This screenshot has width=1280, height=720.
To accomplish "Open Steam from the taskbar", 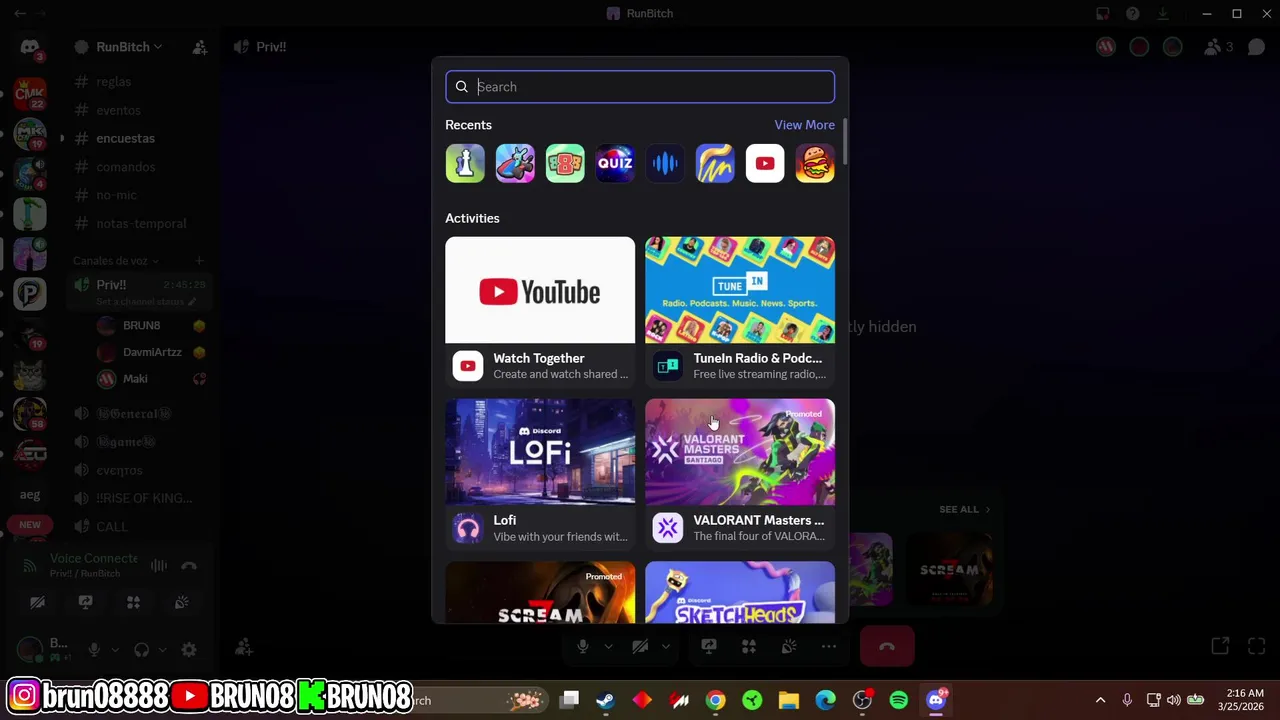I will pos(605,701).
